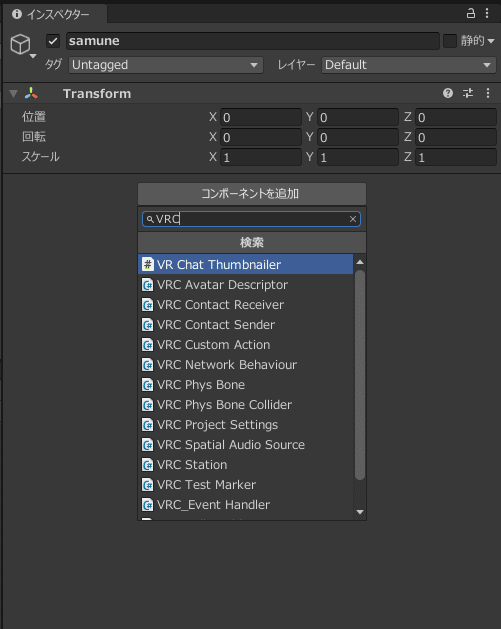Open the cube icon dropdown arrow
The image size is (501, 629).
pos(33,56)
